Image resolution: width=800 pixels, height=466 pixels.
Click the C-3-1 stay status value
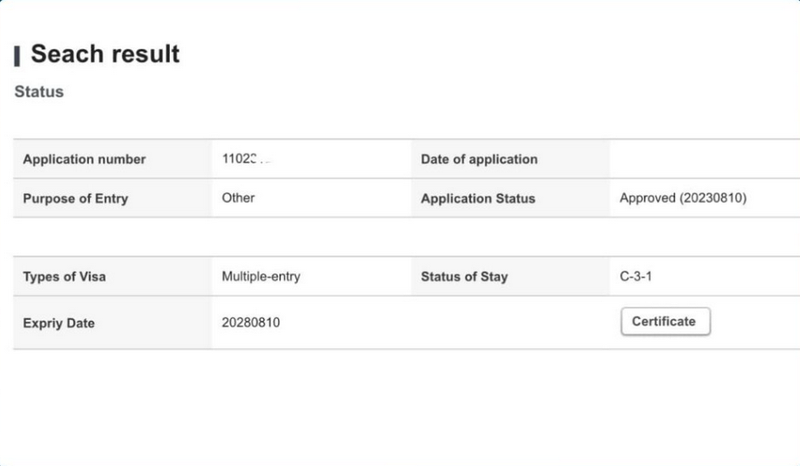coord(639,277)
